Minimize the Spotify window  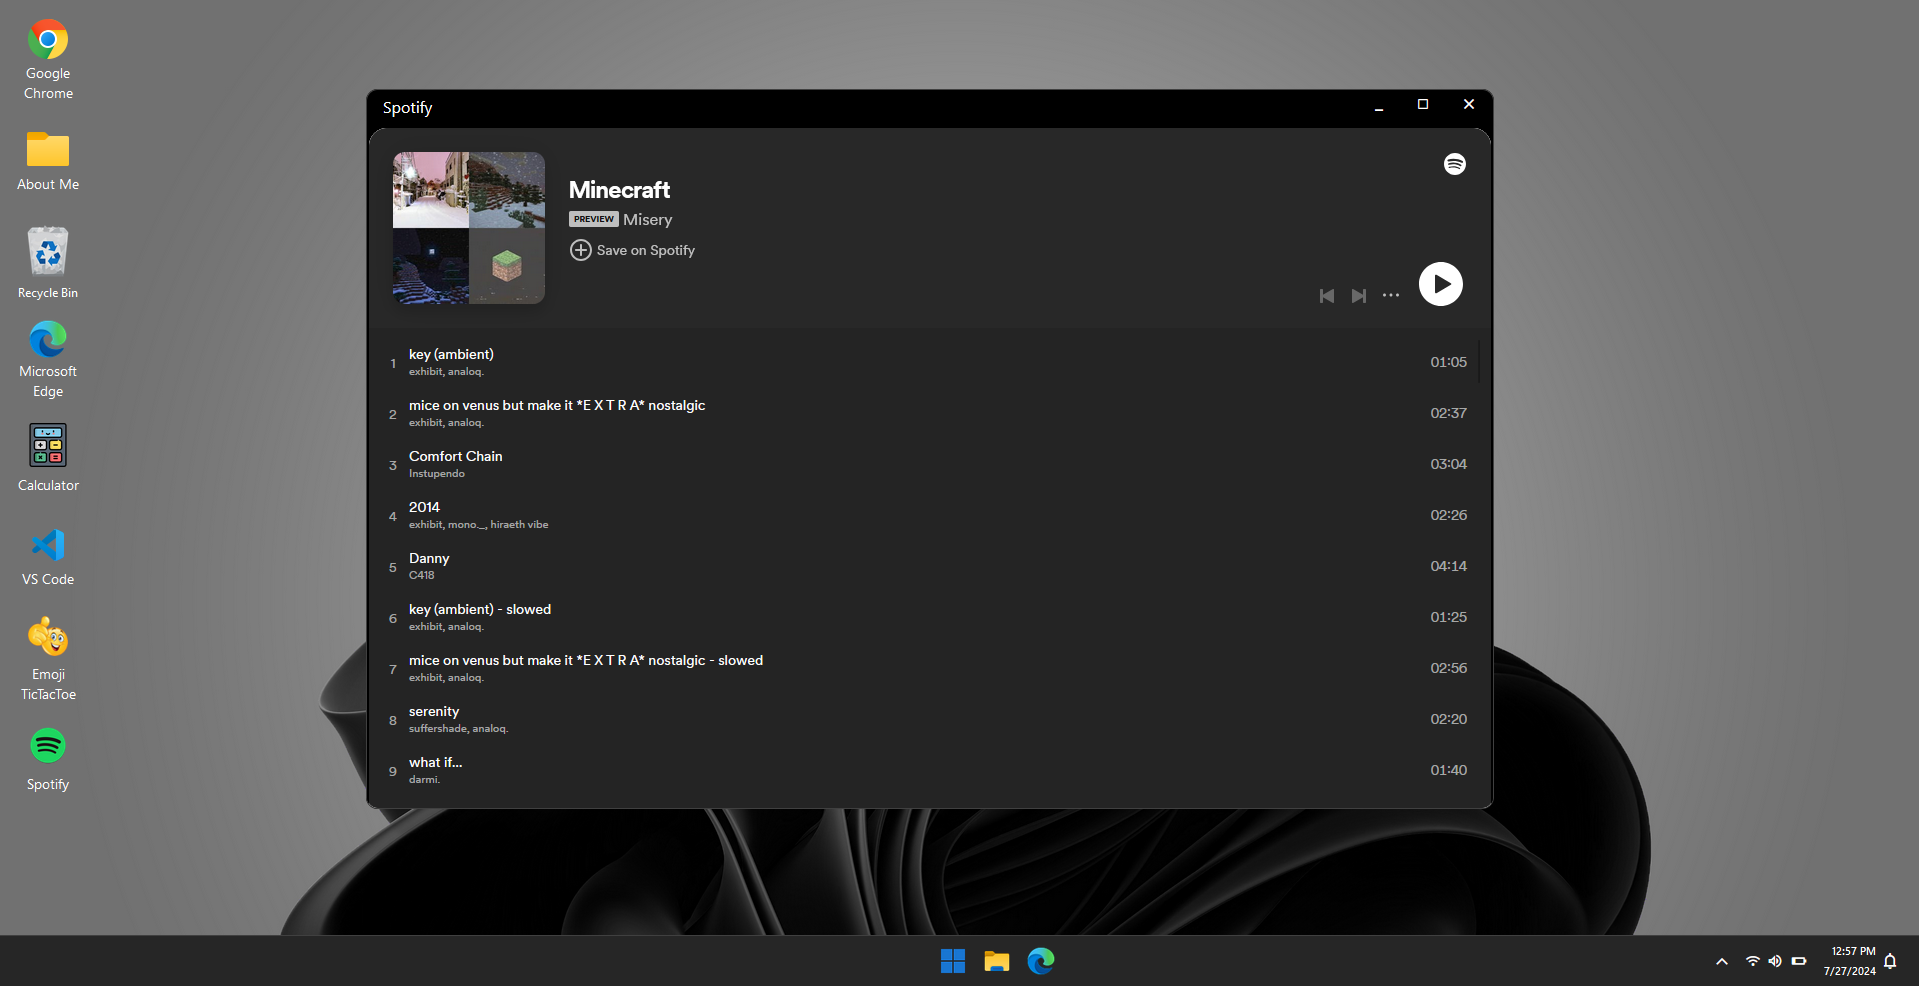[x=1379, y=106]
